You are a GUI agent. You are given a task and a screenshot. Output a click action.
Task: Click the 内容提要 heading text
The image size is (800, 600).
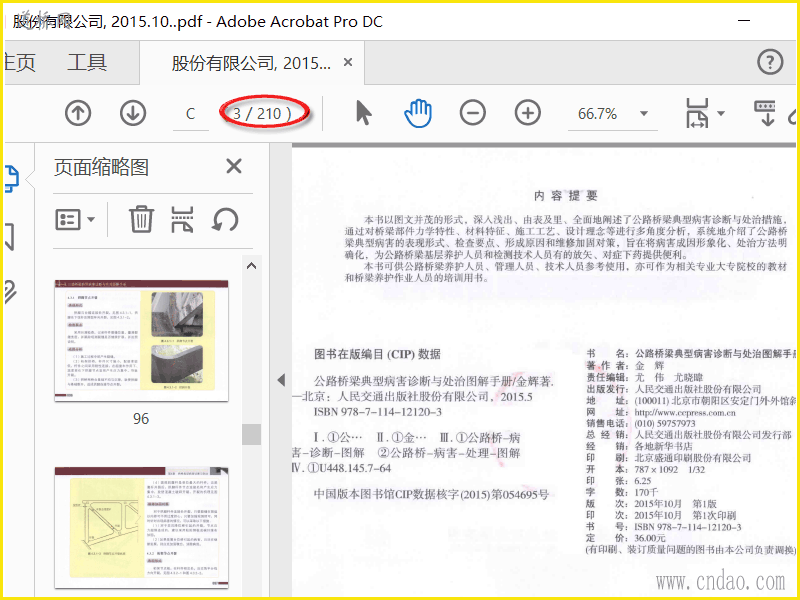(x=565, y=195)
